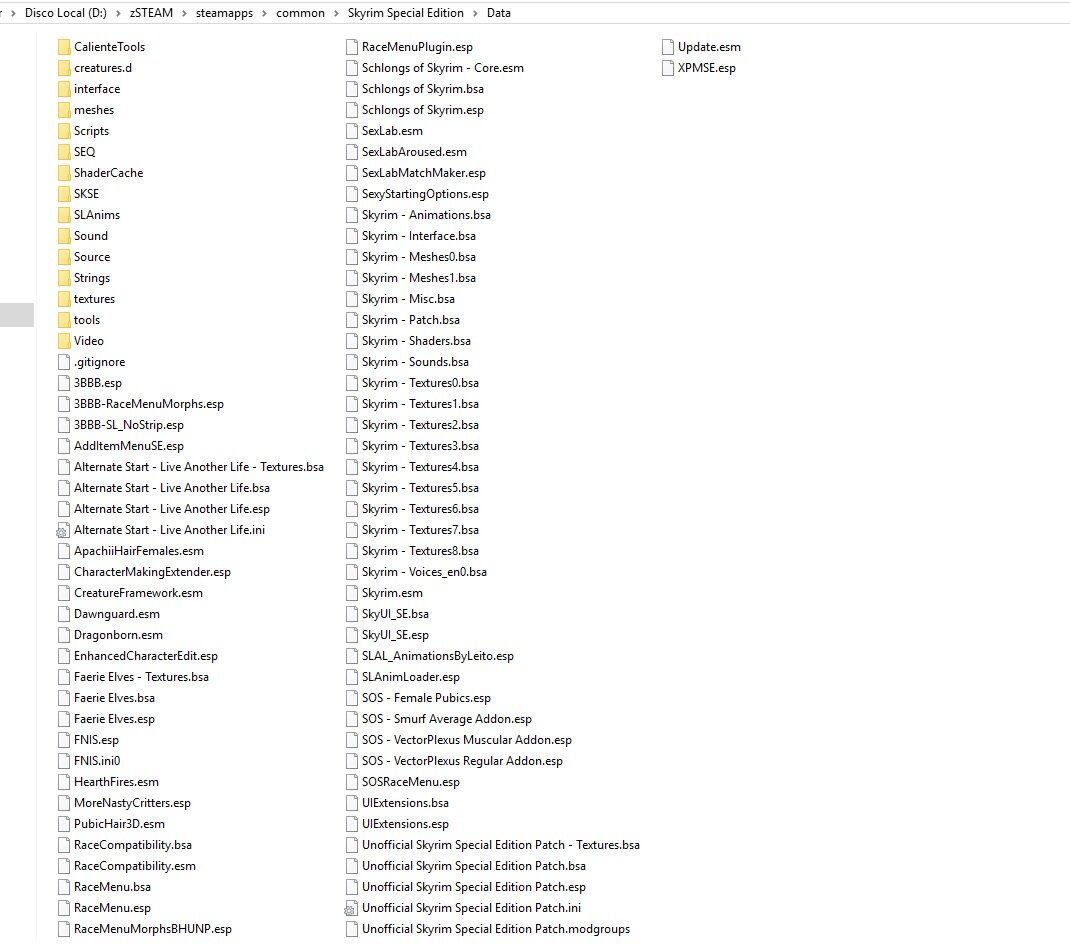Click the Data breadcrumb segment

[x=499, y=13]
